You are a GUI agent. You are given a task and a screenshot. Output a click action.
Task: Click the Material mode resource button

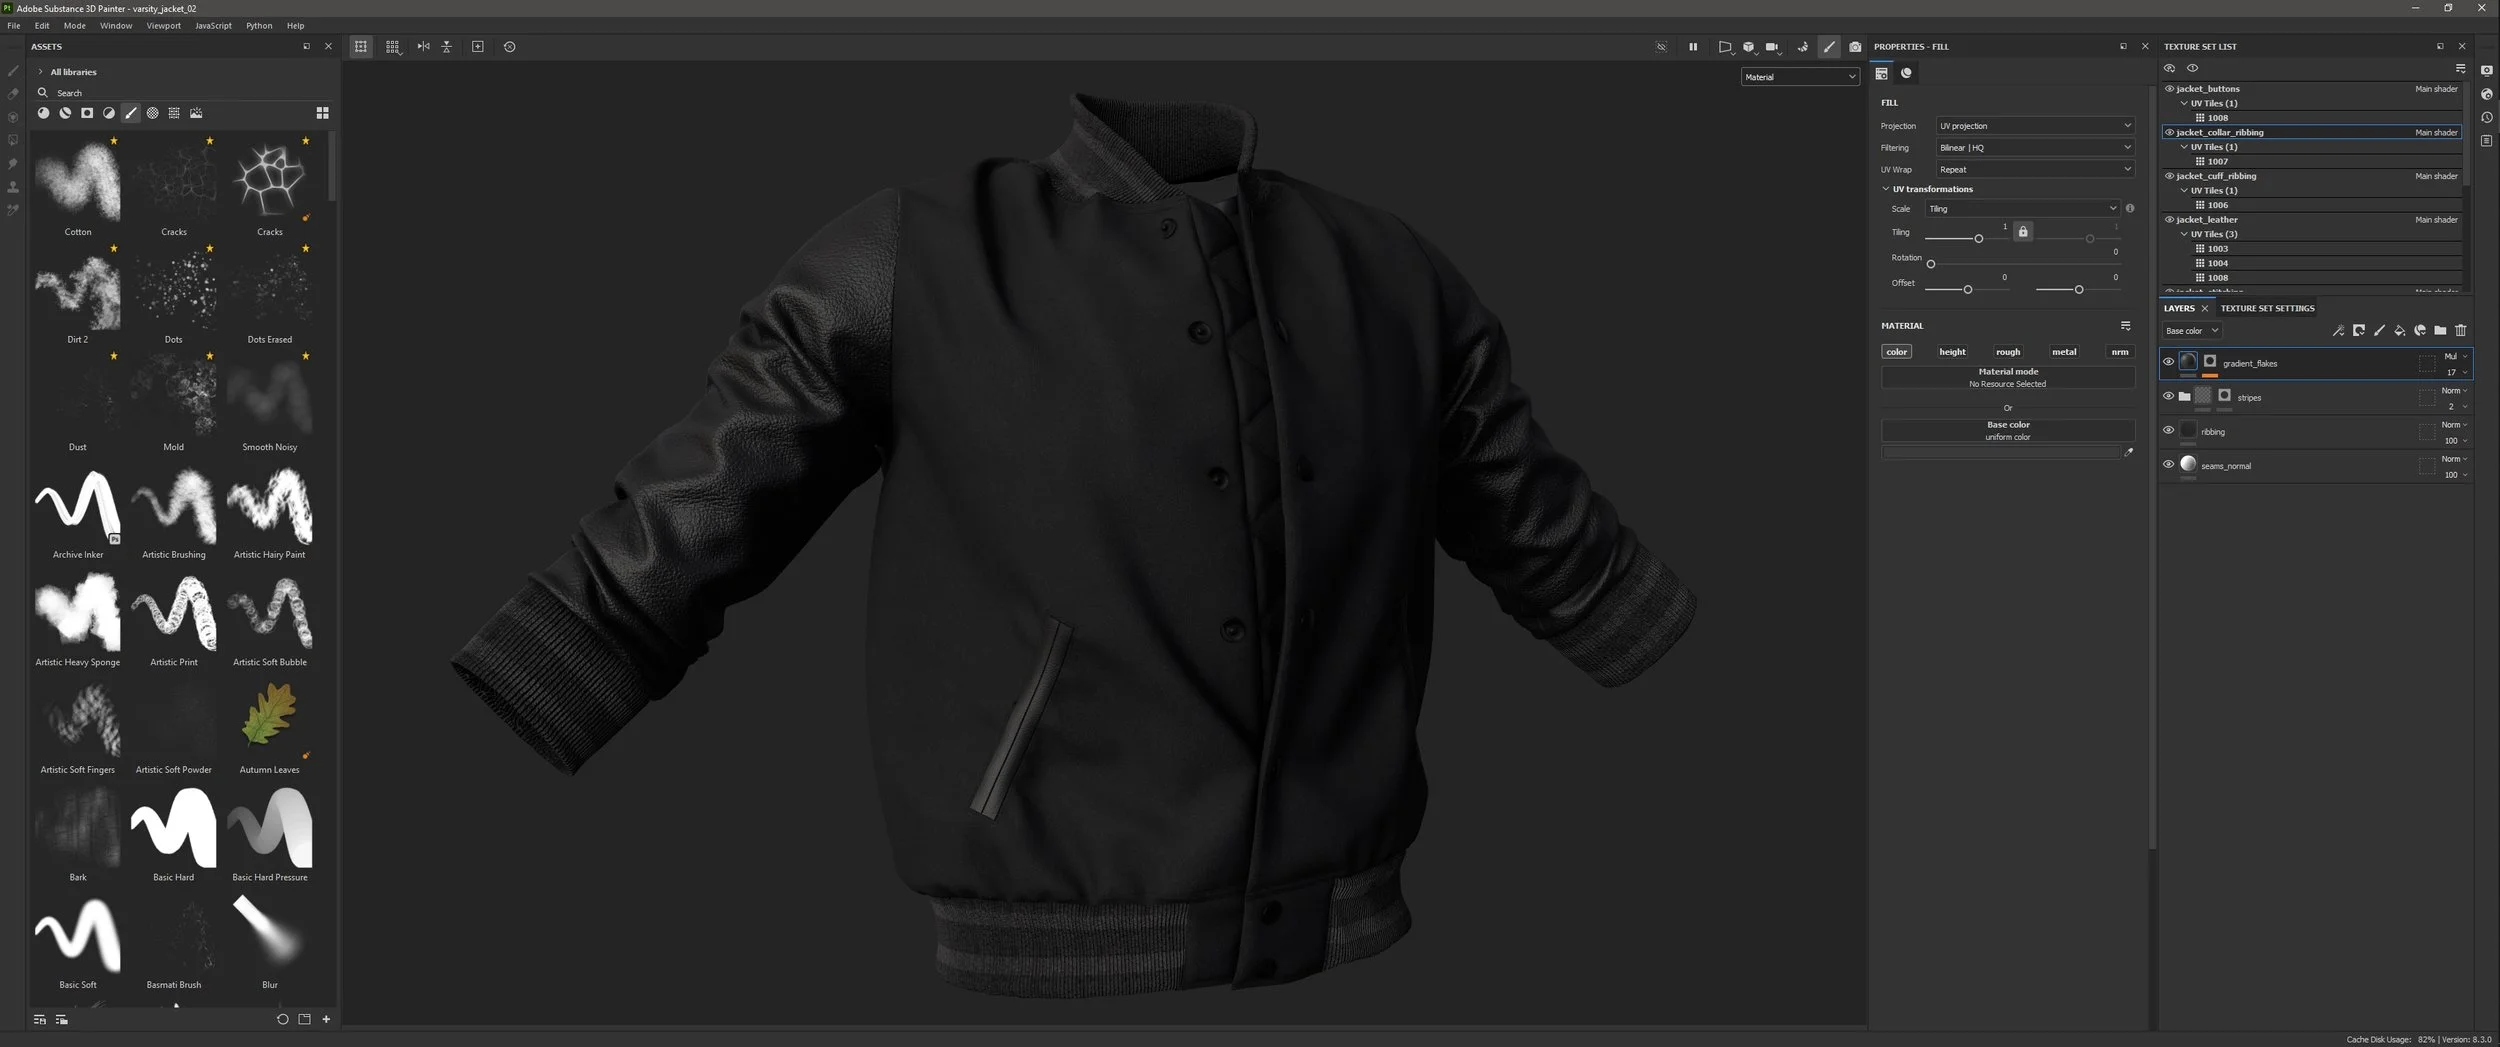point(2007,377)
